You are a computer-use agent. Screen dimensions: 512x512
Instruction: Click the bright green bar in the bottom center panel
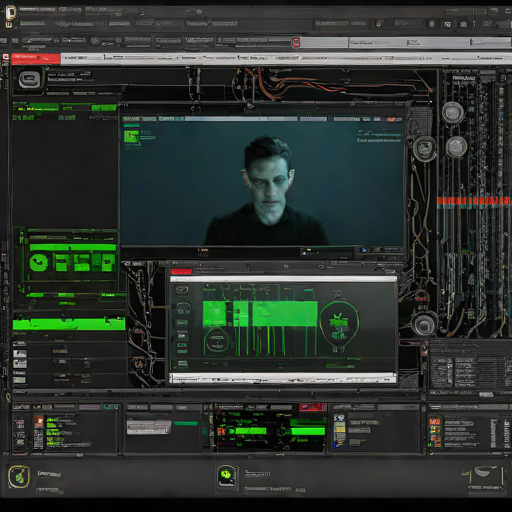click(308, 431)
